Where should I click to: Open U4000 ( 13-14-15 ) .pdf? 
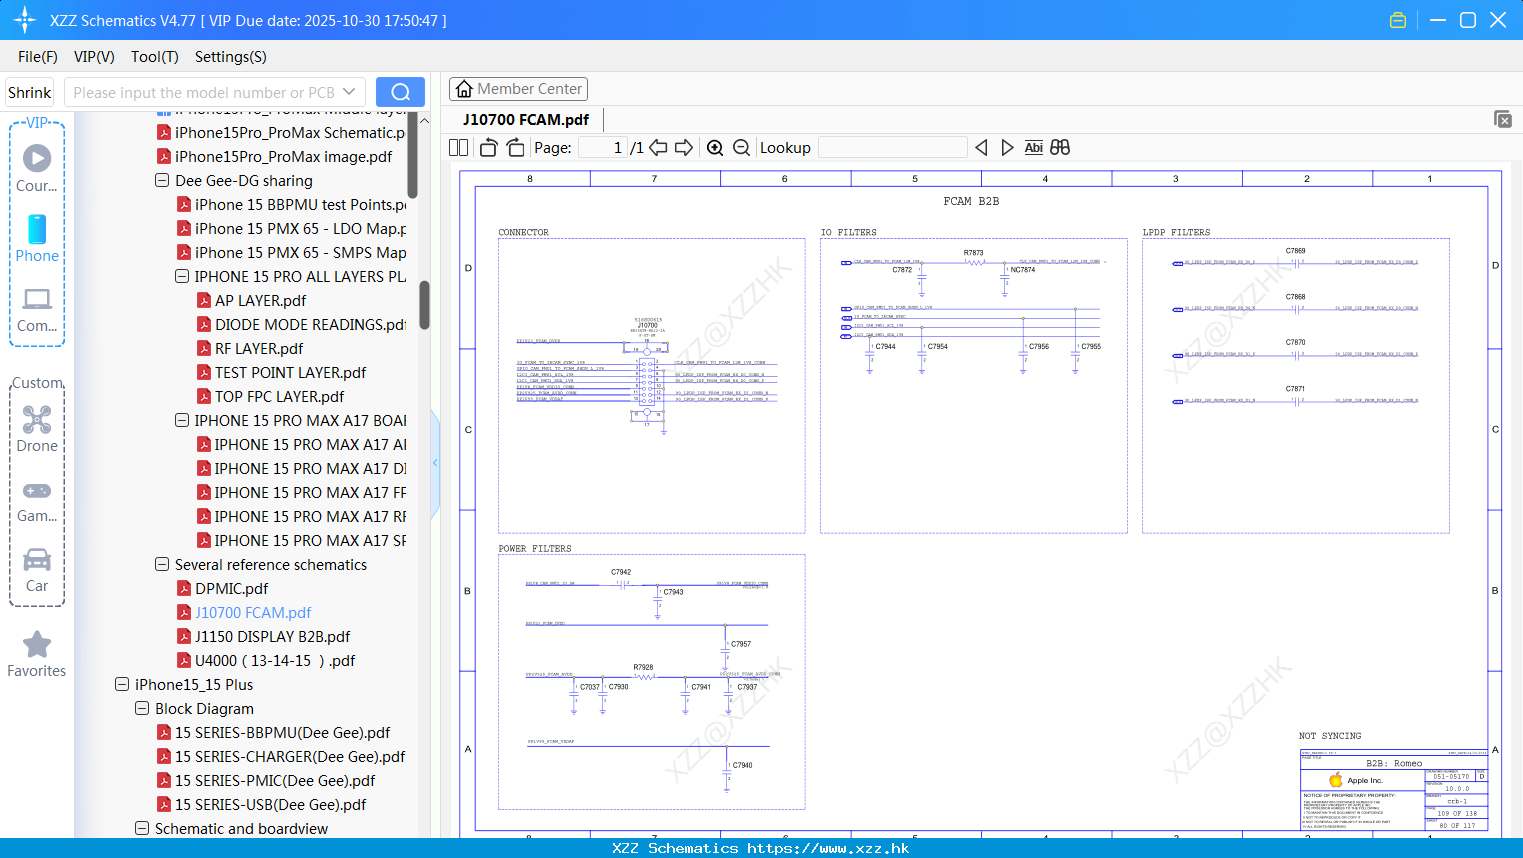(275, 660)
